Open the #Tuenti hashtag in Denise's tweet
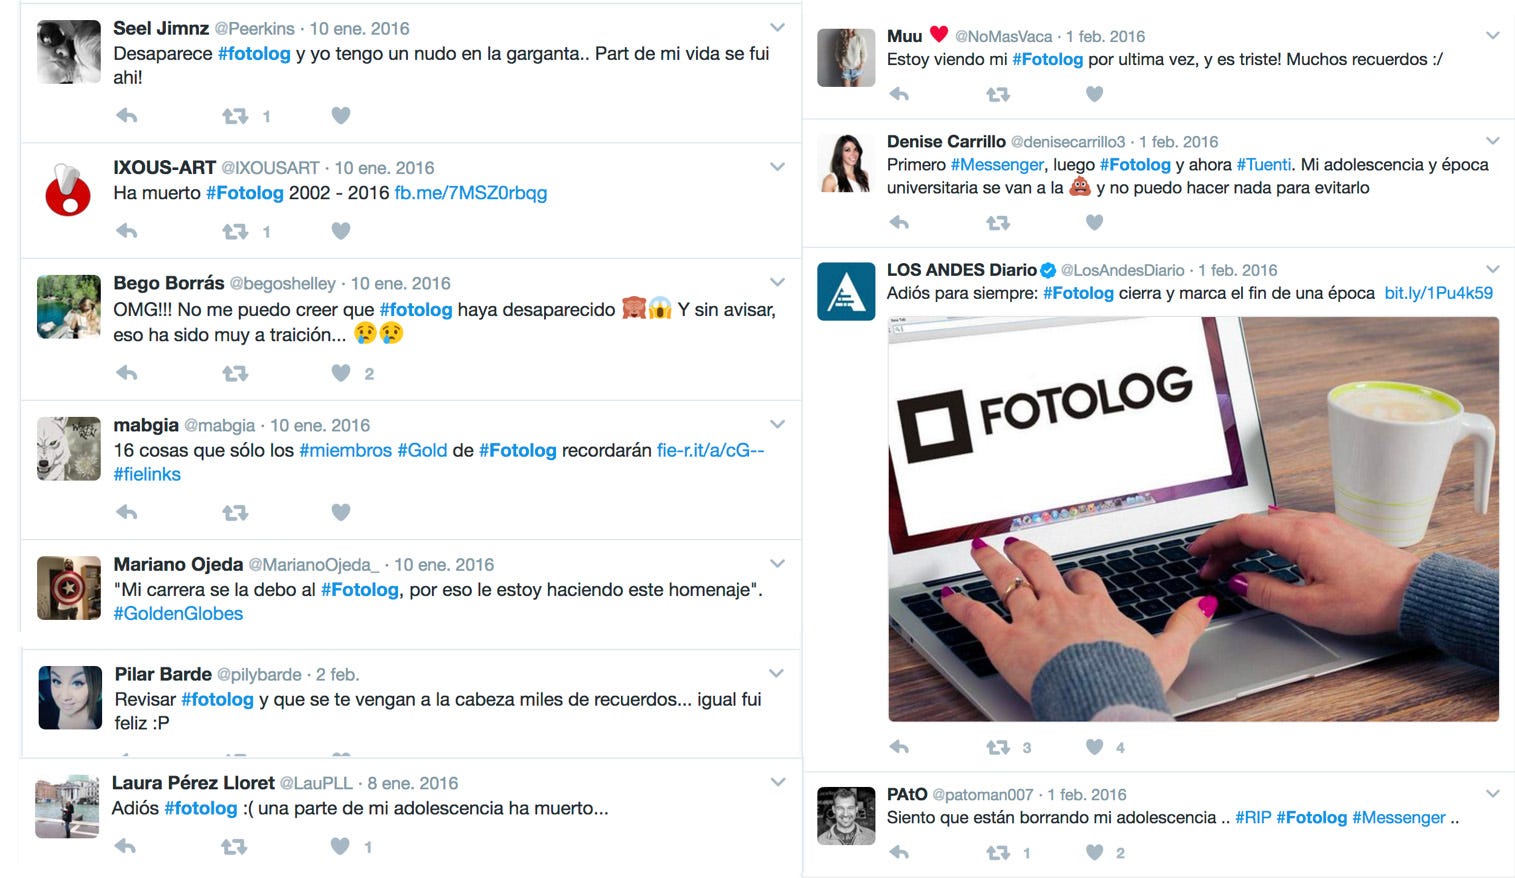Screen dimensions: 1515x878 coord(1264,165)
